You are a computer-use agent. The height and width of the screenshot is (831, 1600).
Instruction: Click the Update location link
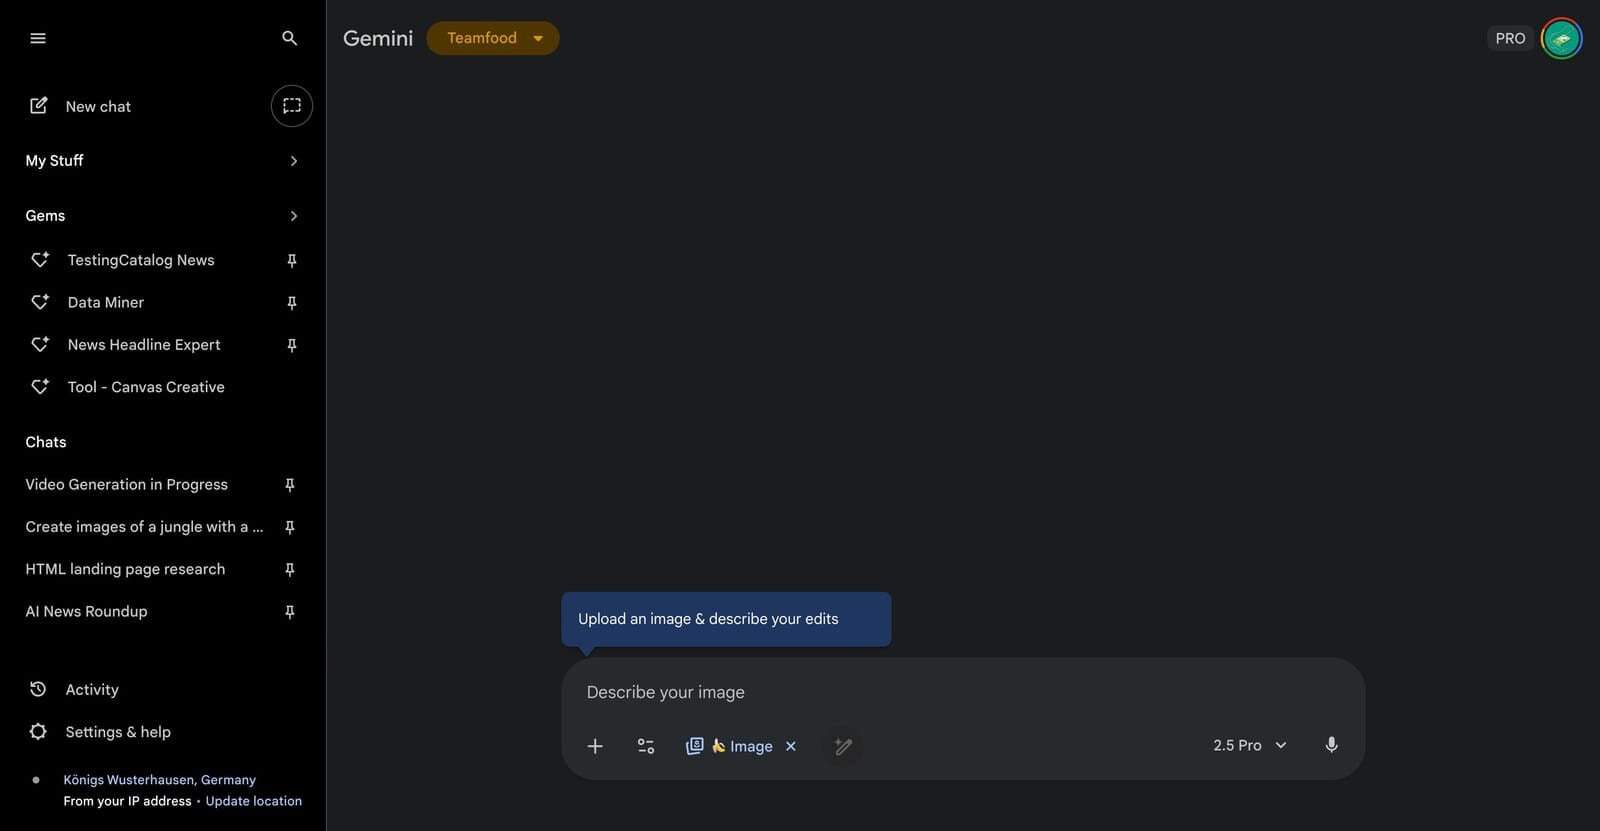coord(253,800)
